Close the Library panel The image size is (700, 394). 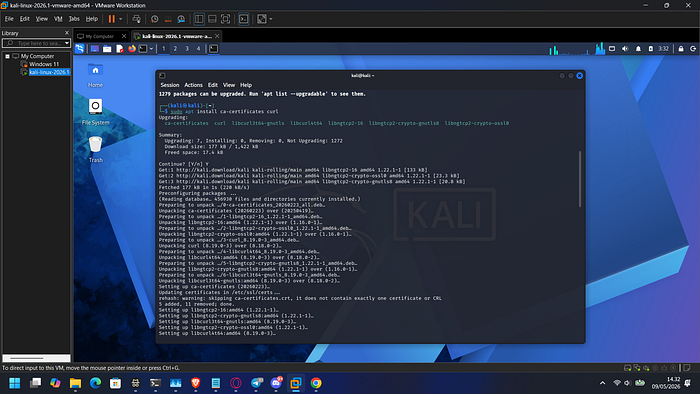pos(67,33)
